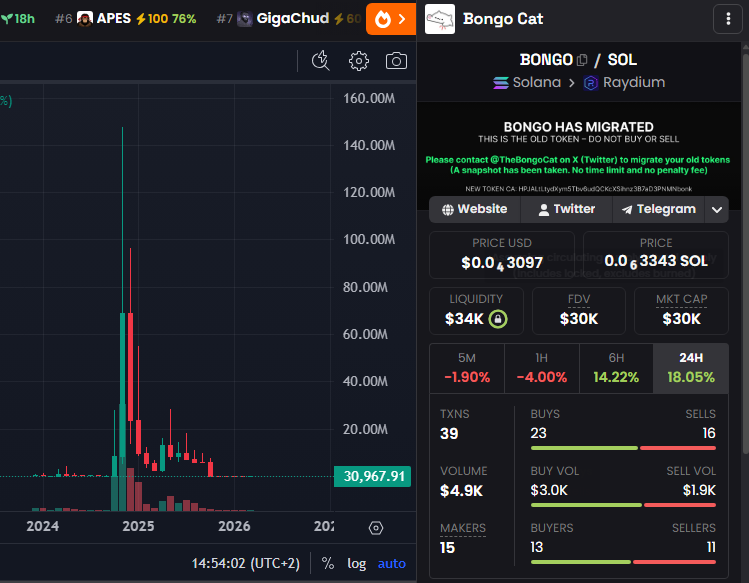749x583 pixels.
Task: Click the Bongo Cat title
Action: tap(503, 19)
